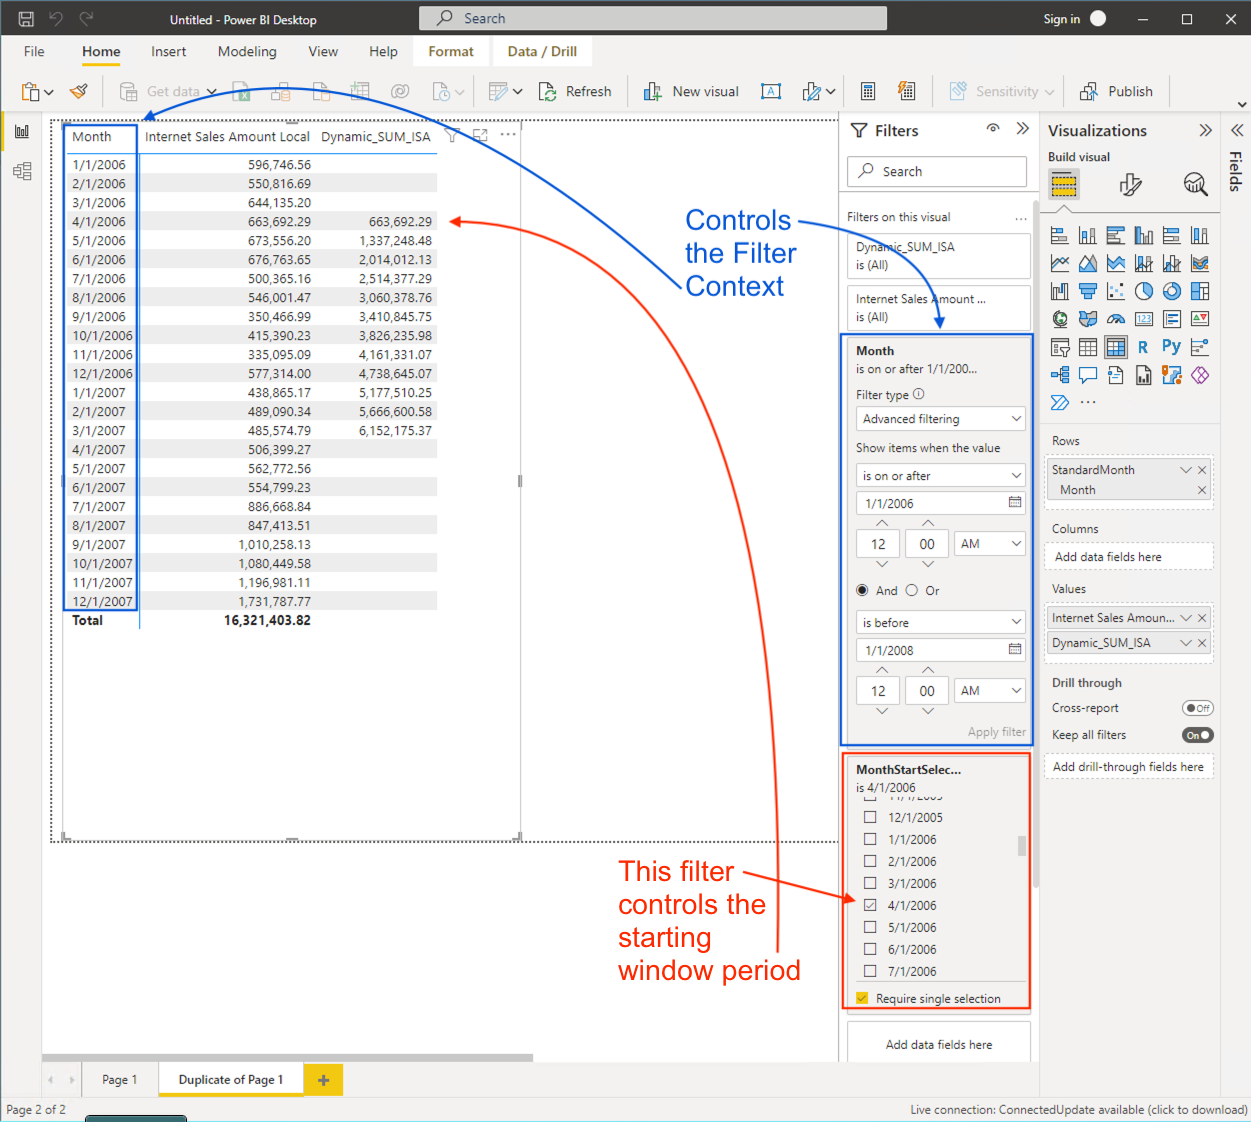Viewport: 1251px width, 1122px height.
Task: Select the And radio button
Action: click(862, 590)
